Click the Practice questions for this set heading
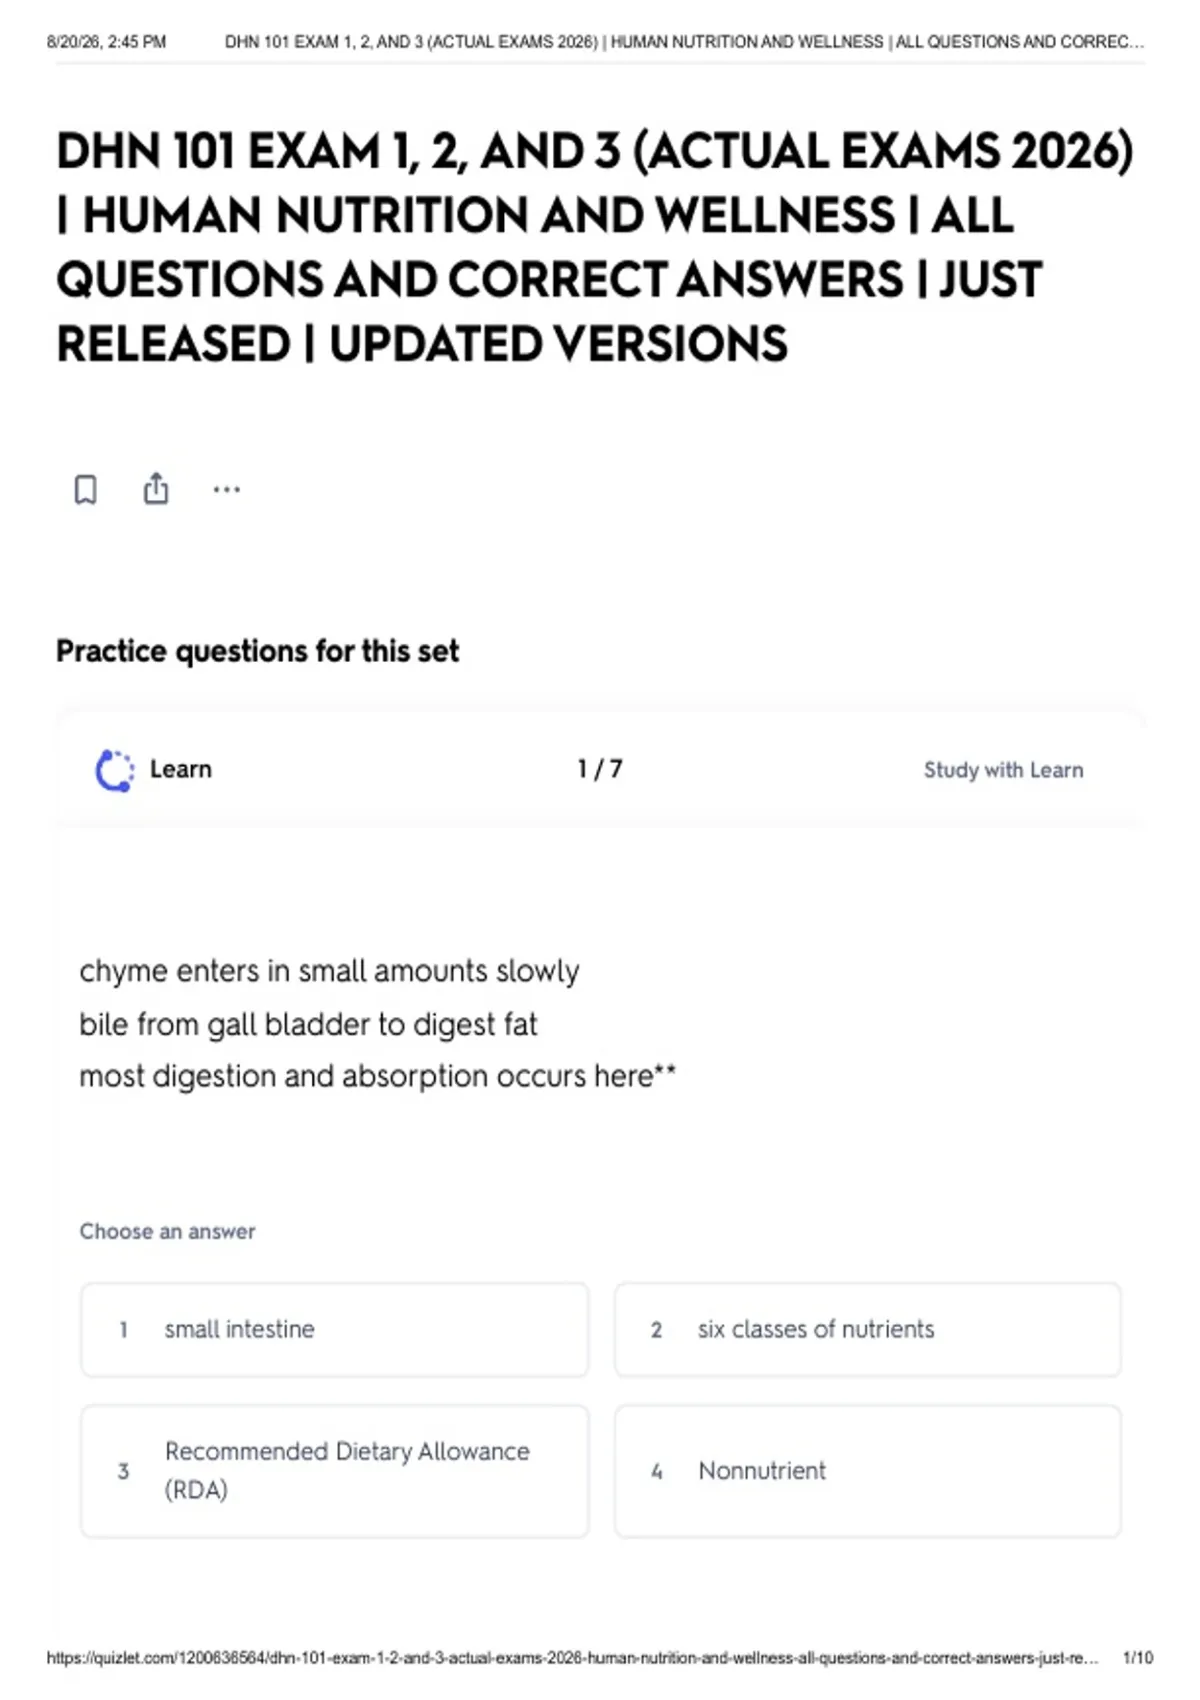This screenshot has height=1700, width=1200. [258, 651]
